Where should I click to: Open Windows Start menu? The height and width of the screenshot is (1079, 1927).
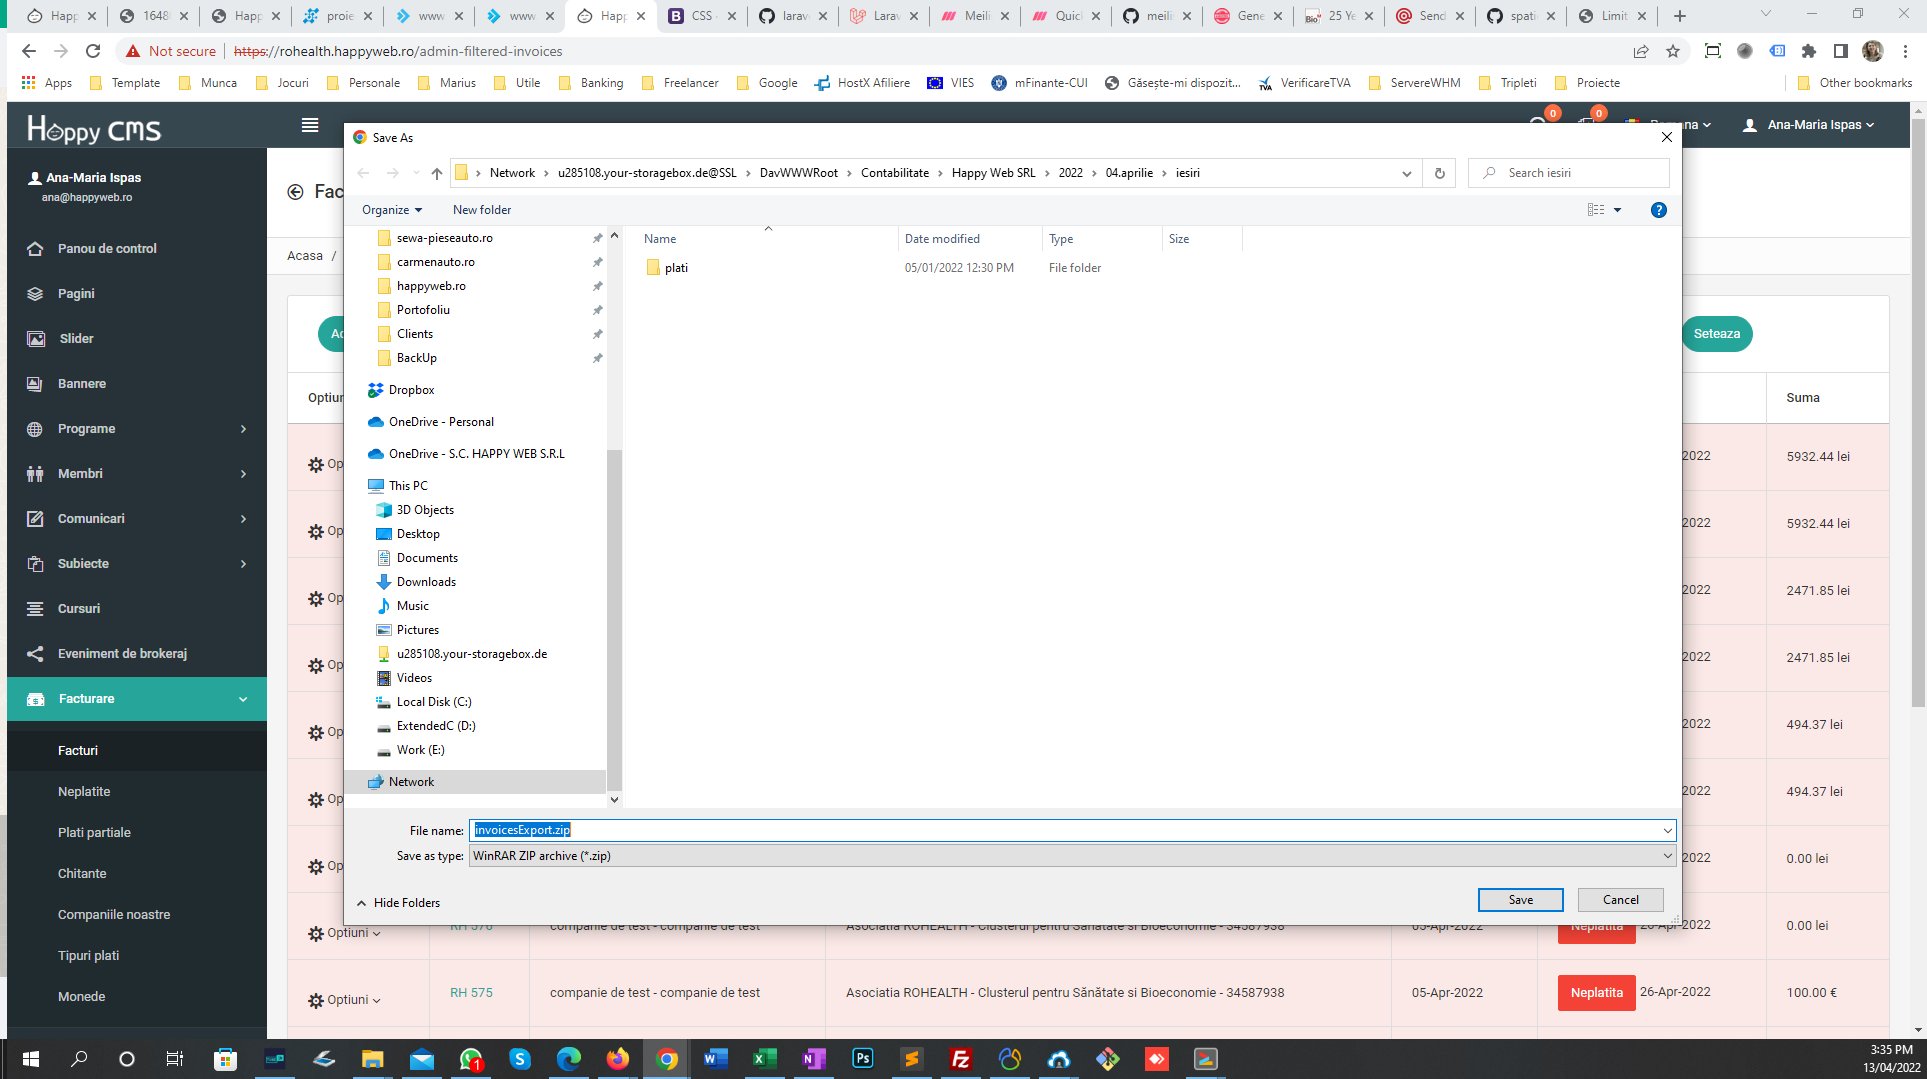[x=30, y=1059]
